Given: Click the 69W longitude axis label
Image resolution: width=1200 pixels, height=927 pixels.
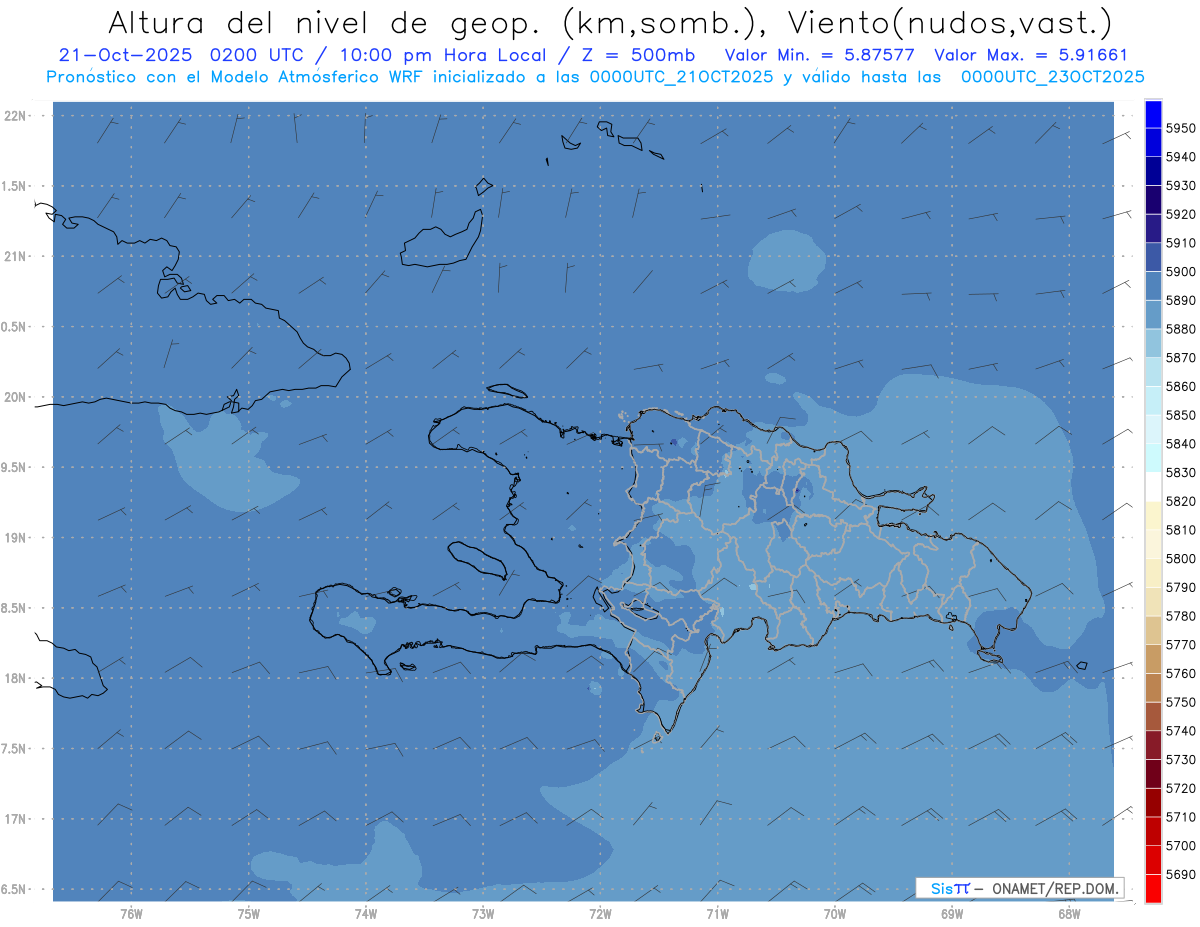Looking at the screenshot, I should (x=951, y=914).
